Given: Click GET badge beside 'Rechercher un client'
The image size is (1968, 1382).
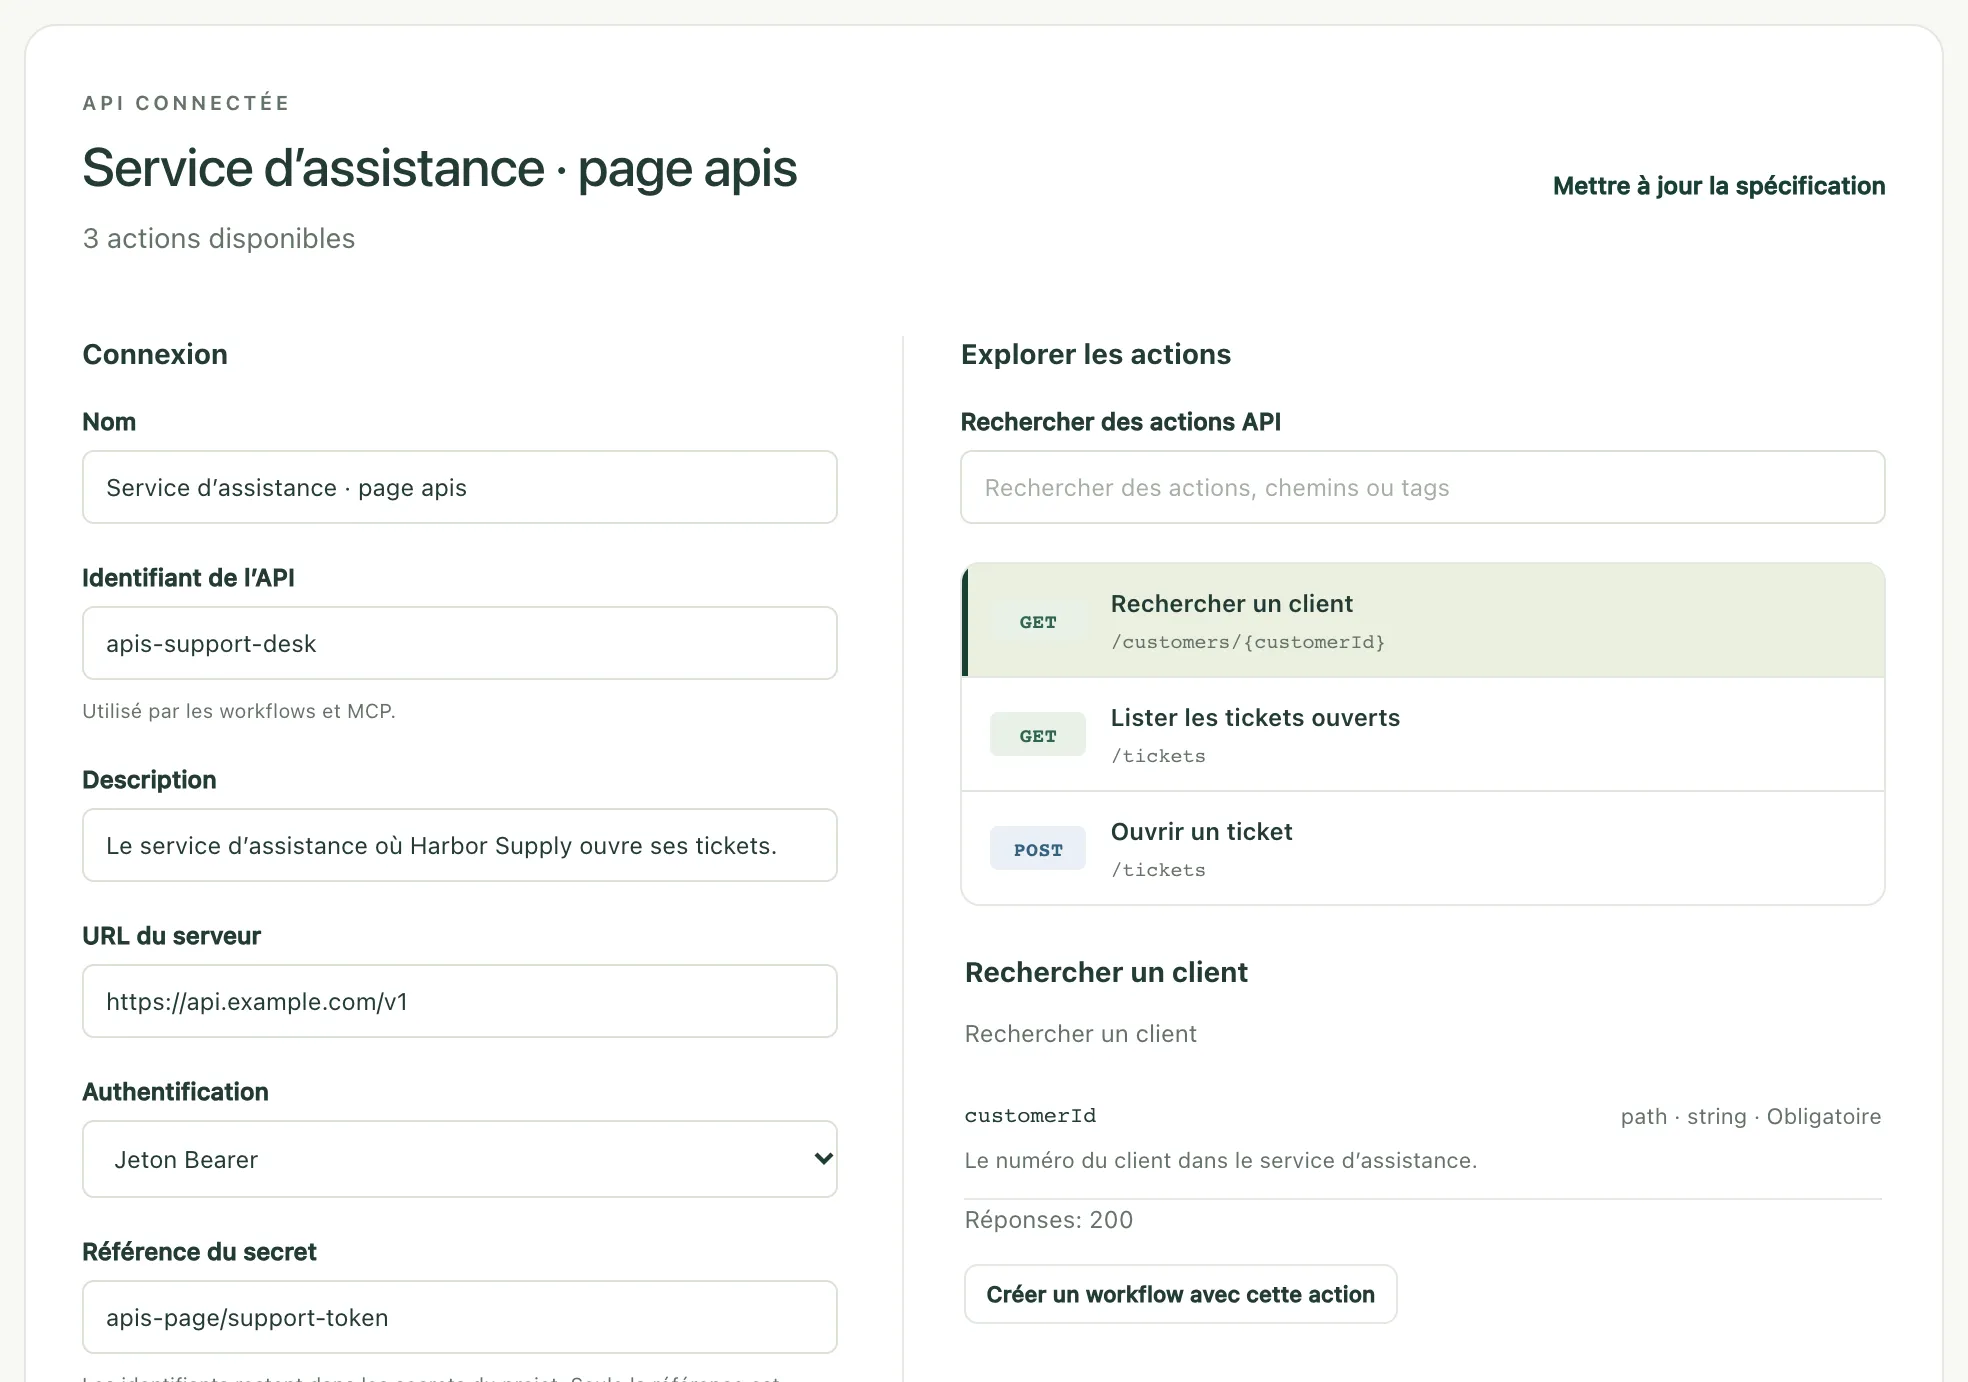Looking at the screenshot, I should (1038, 622).
